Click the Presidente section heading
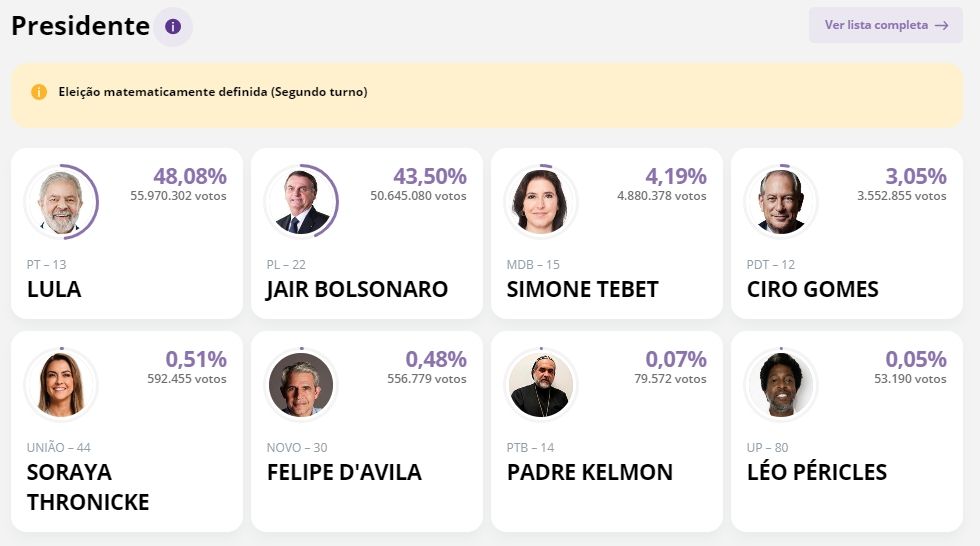Image resolution: width=980 pixels, height=546 pixels. click(80, 26)
